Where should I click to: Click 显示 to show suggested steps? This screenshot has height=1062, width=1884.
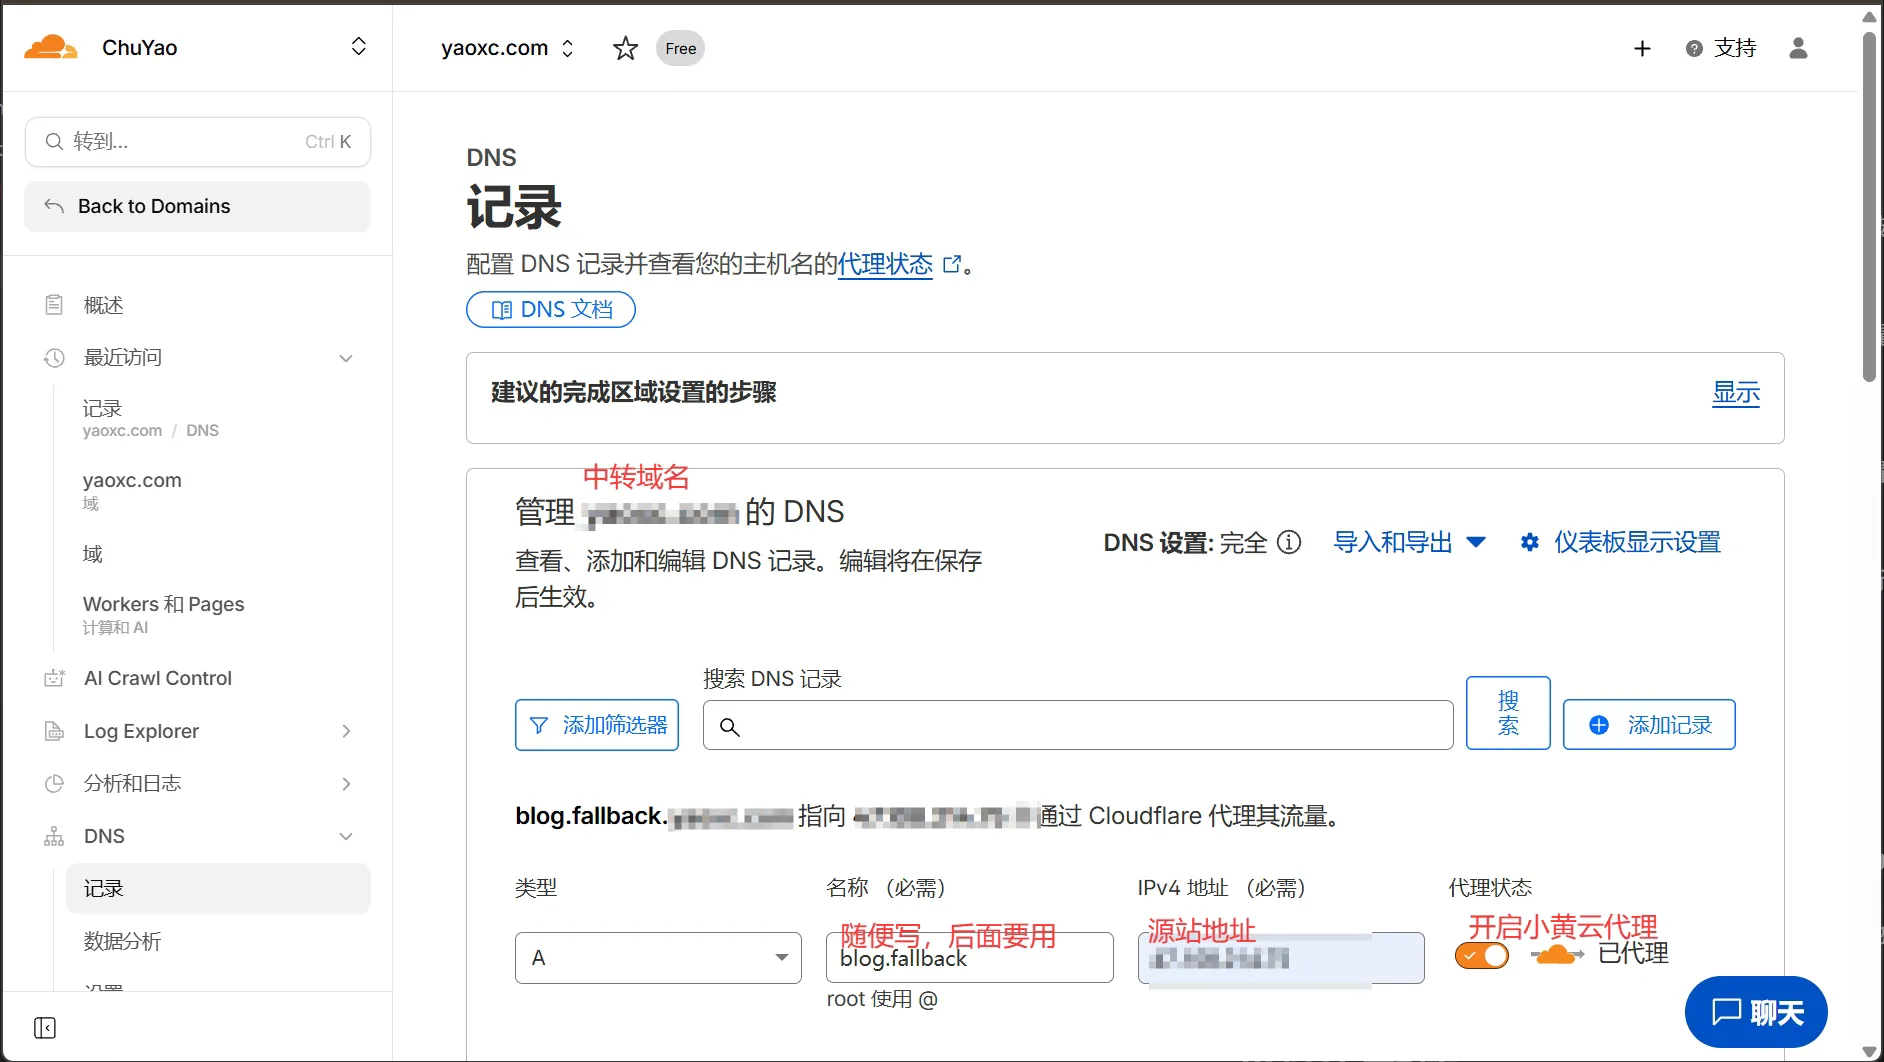[1736, 393]
